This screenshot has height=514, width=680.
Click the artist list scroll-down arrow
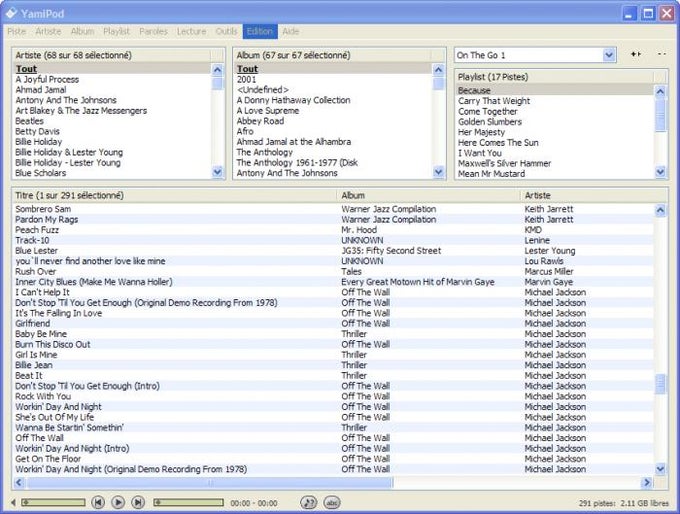click(x=217, y=172)
